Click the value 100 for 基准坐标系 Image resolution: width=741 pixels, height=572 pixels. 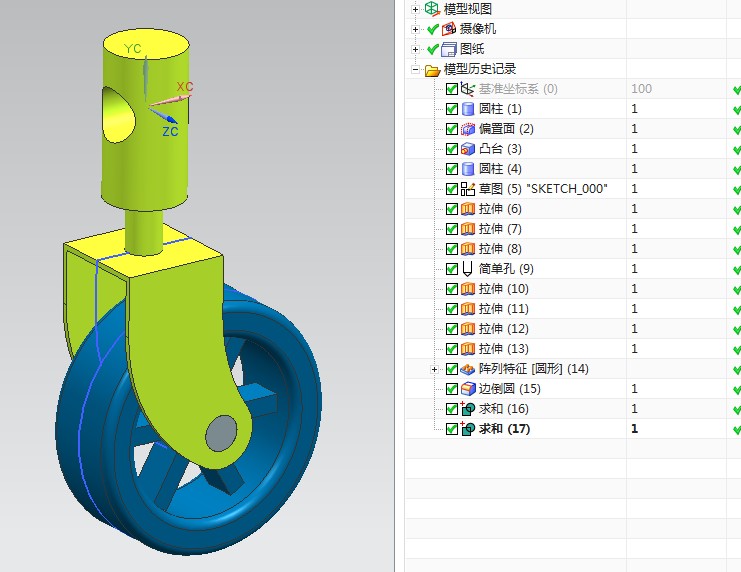[x=641, y=88]
